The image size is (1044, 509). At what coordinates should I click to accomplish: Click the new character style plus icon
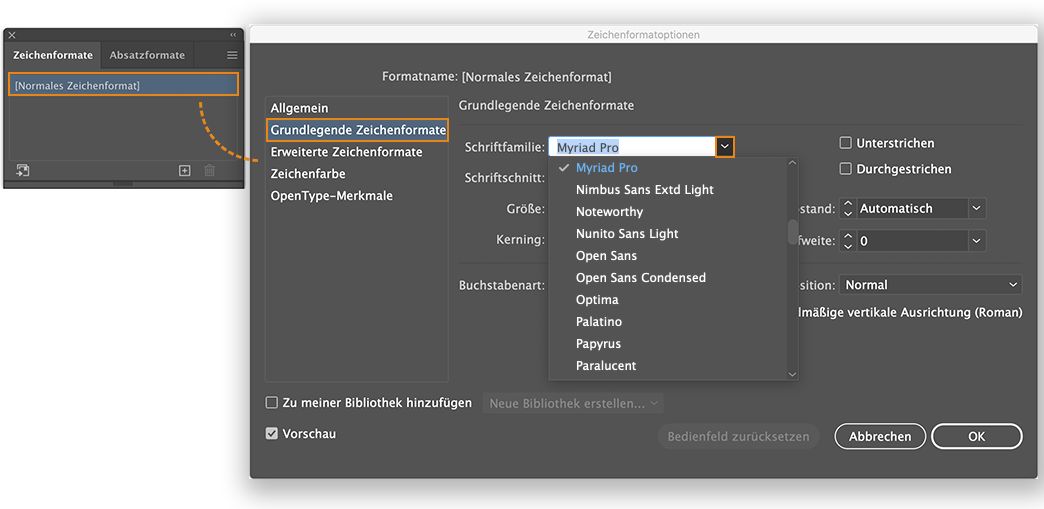click(184, 171)
